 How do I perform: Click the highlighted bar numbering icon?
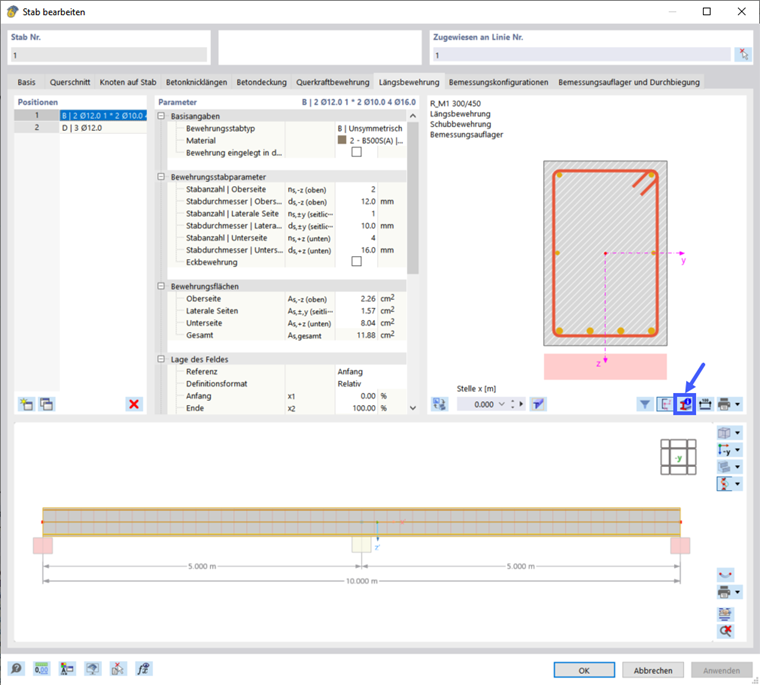pyautogui.click(x=684, y=404)
